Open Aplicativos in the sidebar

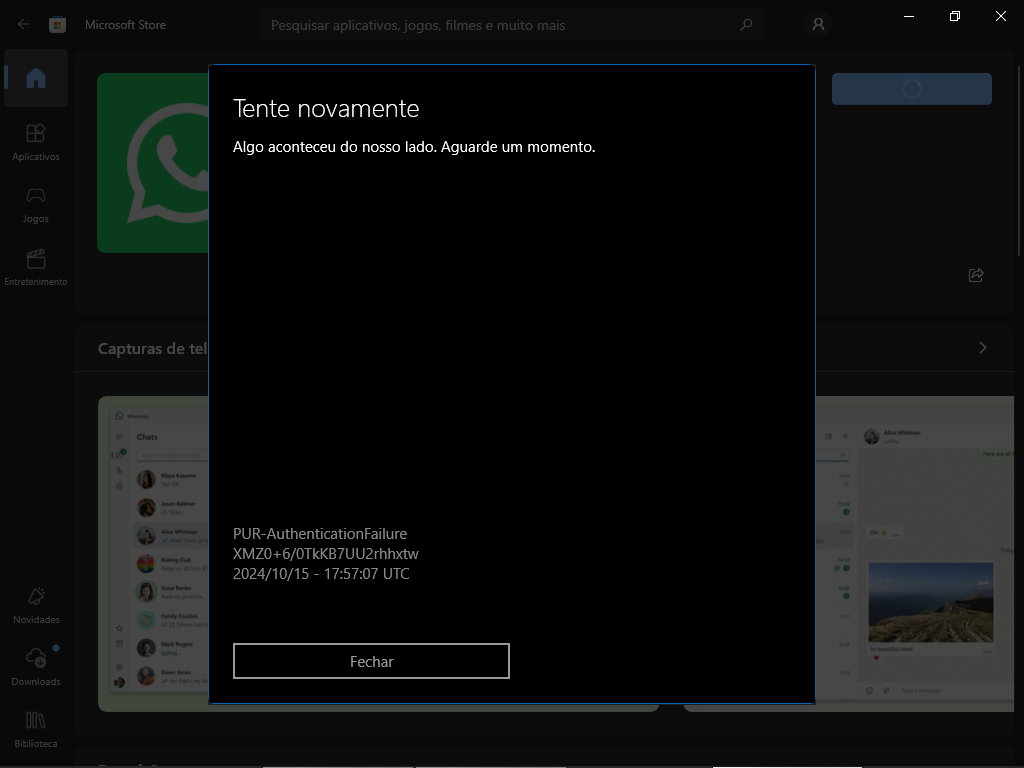[36, 142]
